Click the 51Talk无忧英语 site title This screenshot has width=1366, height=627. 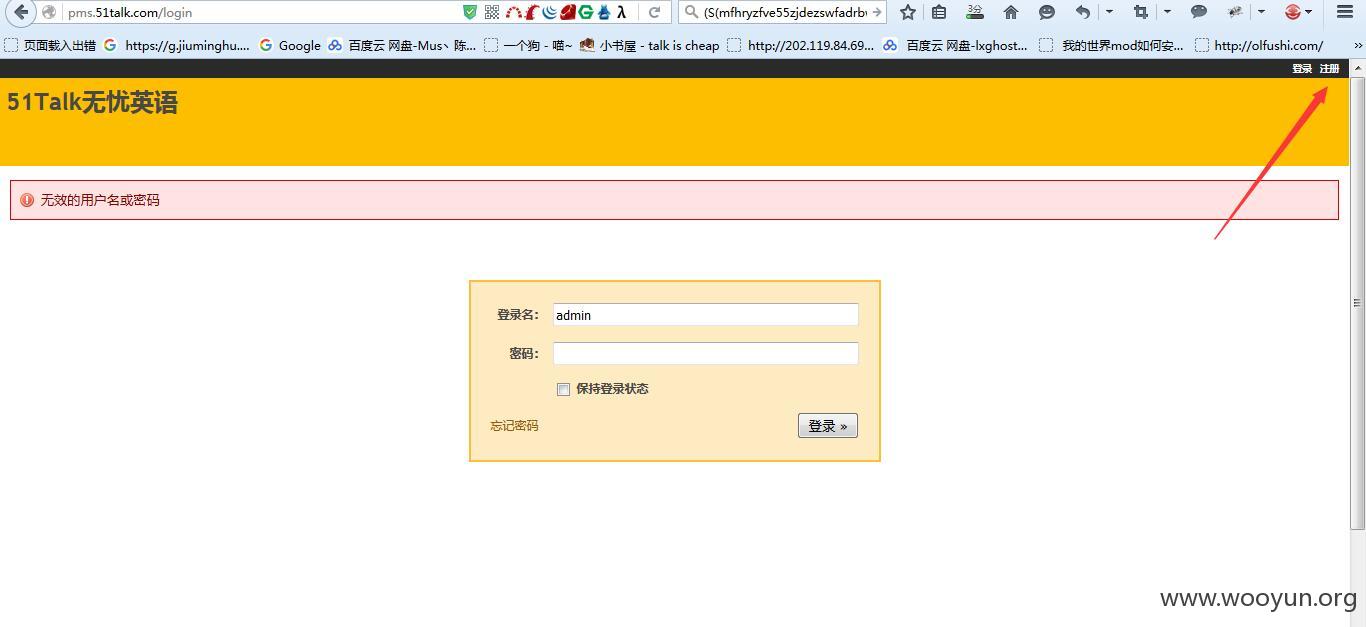[92, 103]
